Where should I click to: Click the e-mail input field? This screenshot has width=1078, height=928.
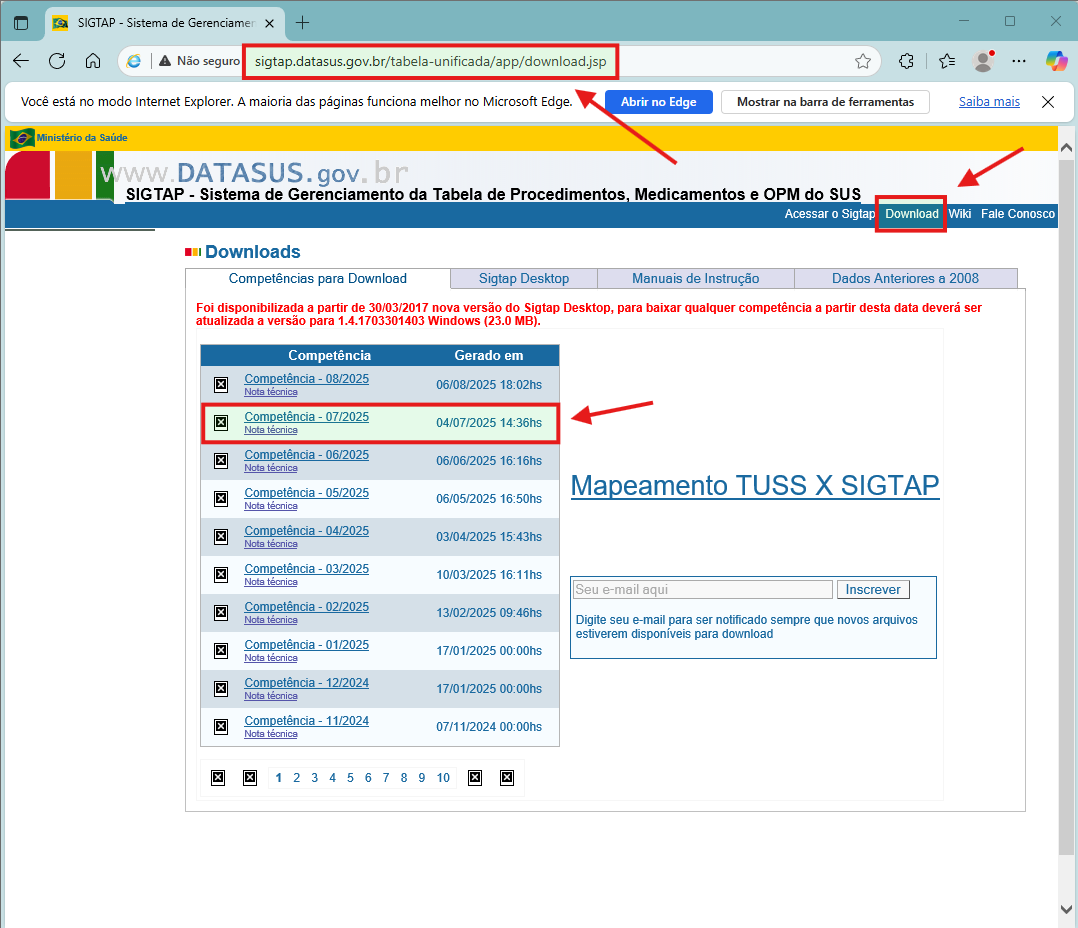click(x=702, y=590)
